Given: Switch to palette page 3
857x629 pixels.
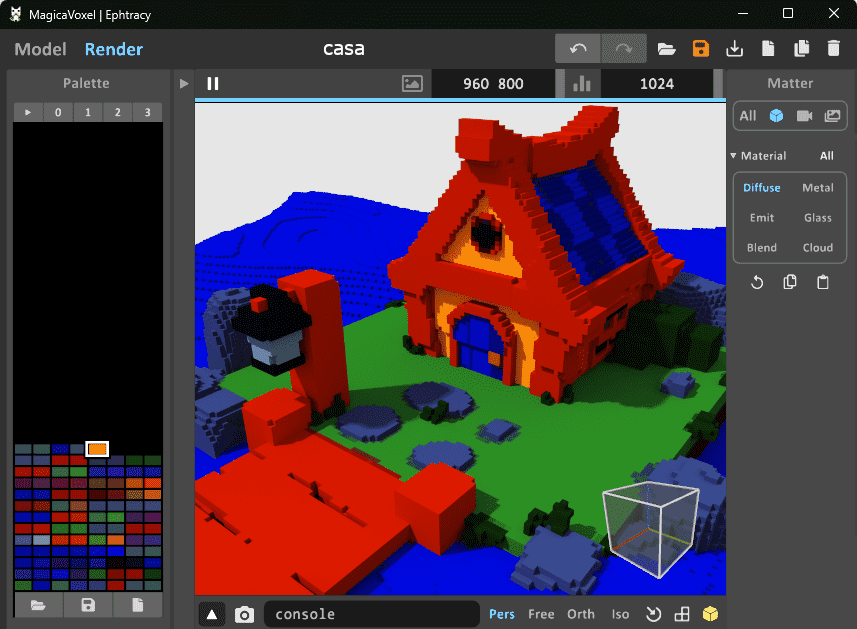Looking at the screenshot, I should [147, 113].
